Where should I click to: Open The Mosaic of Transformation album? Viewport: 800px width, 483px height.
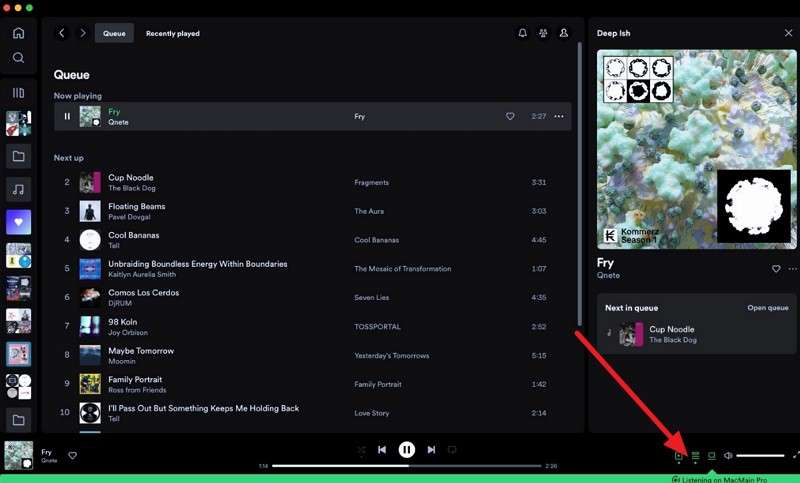coord(403,269)
